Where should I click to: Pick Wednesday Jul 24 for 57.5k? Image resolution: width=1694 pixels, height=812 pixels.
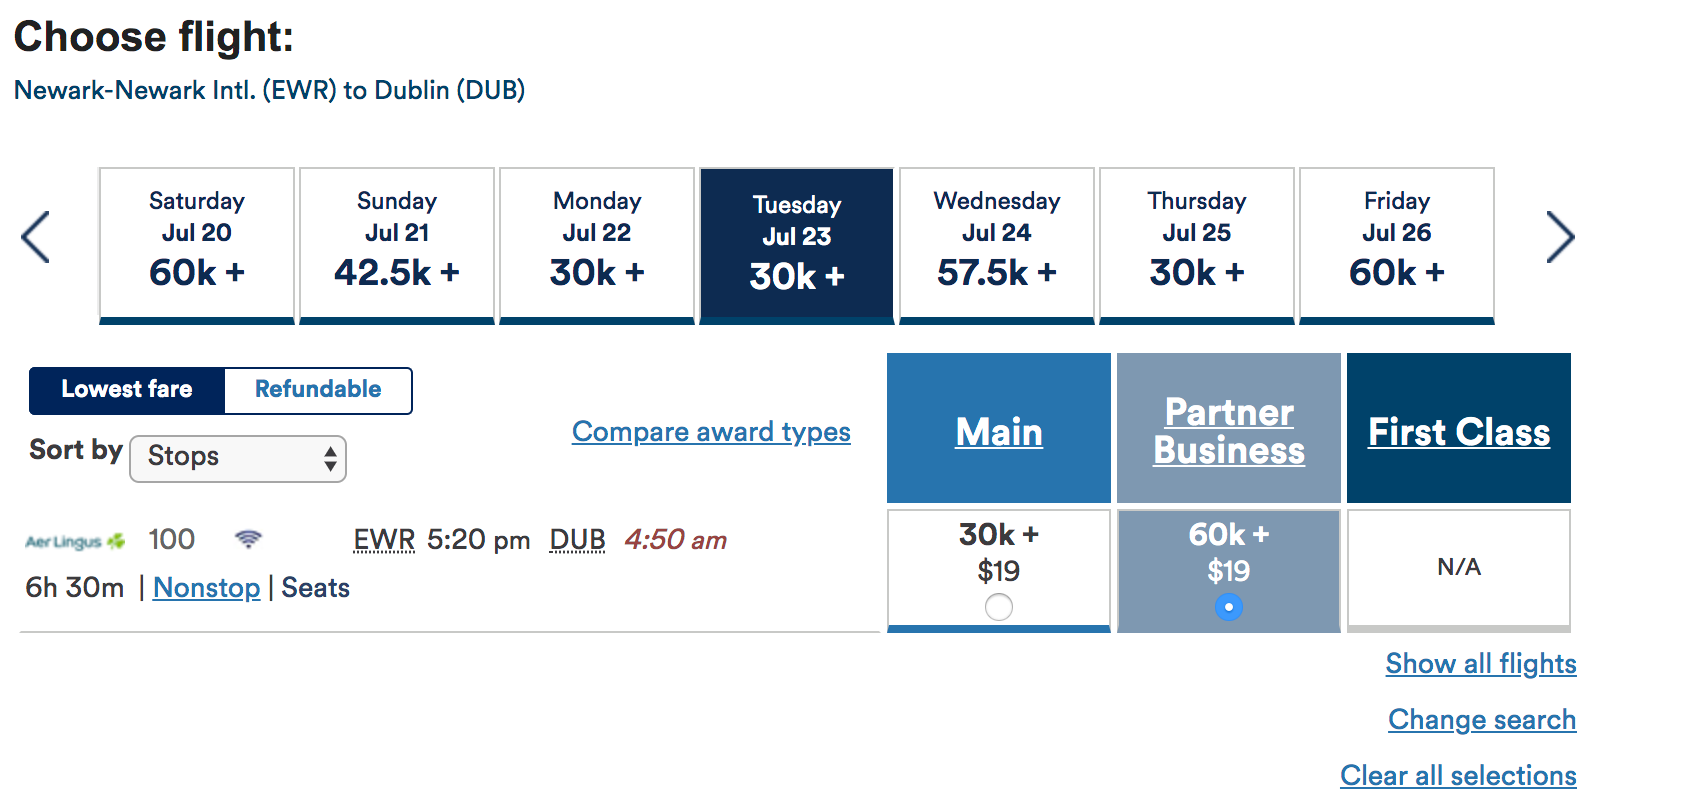[997, 244]
